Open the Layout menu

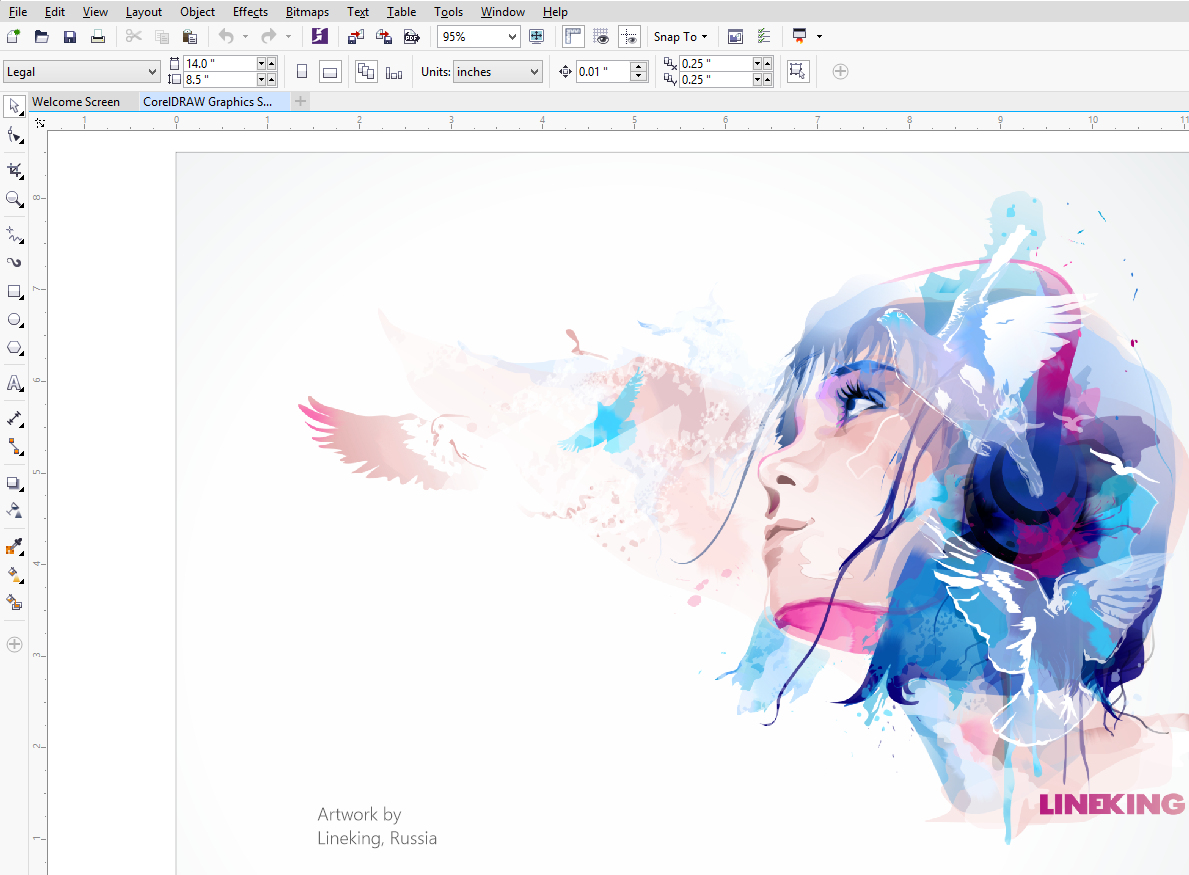pos(143,11)
